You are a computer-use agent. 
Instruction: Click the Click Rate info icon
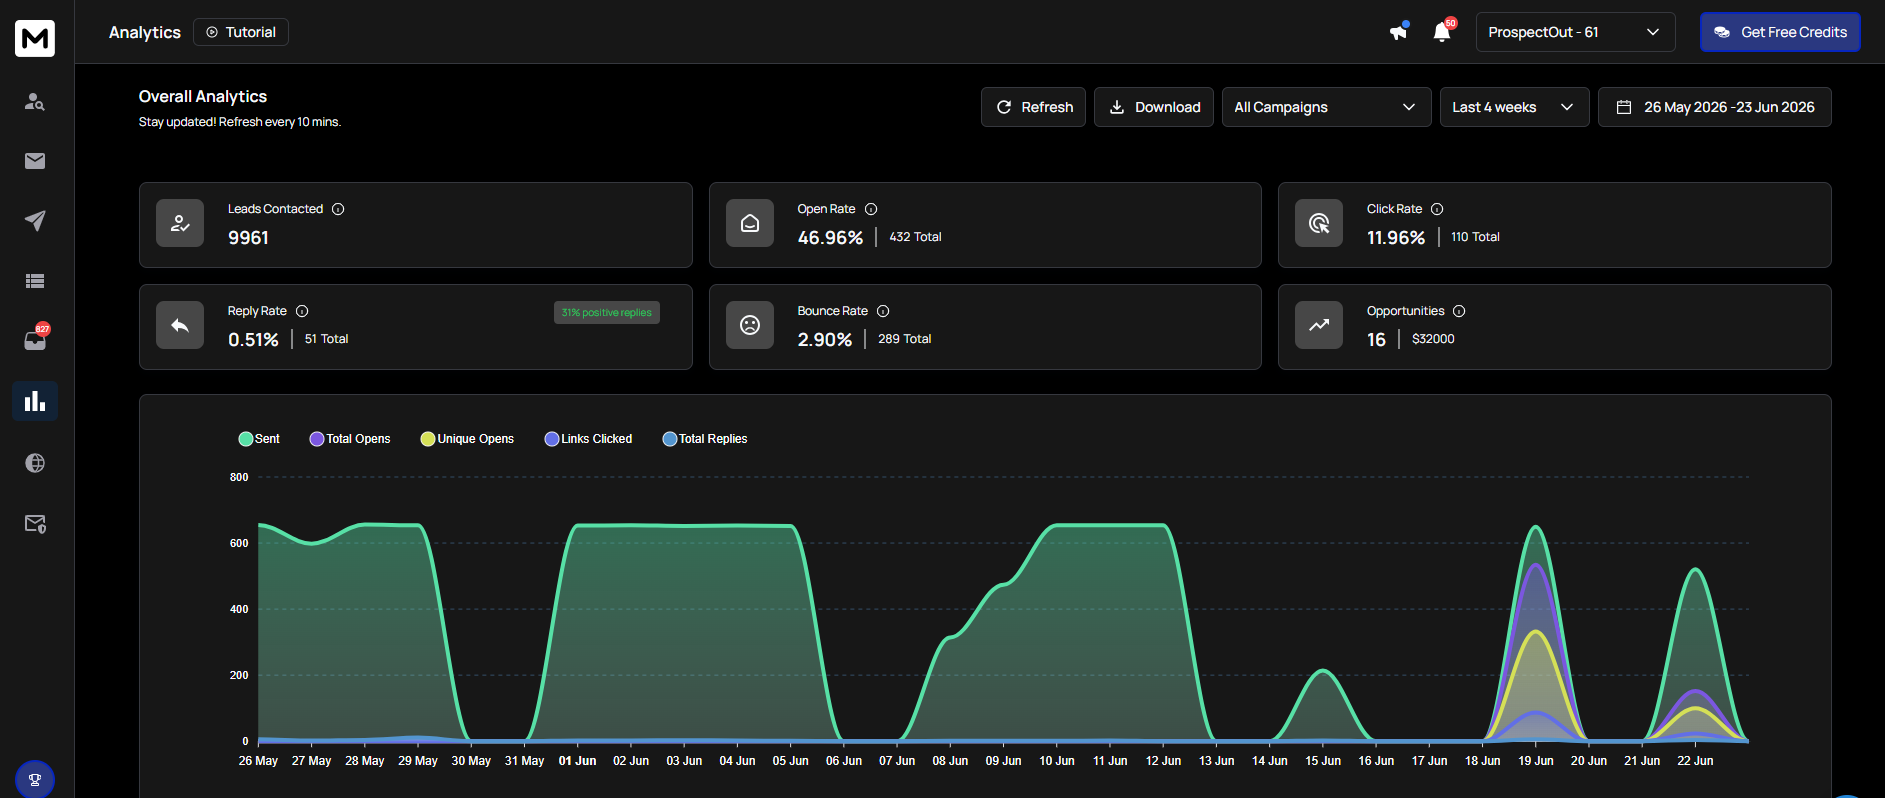point(1437,209)
